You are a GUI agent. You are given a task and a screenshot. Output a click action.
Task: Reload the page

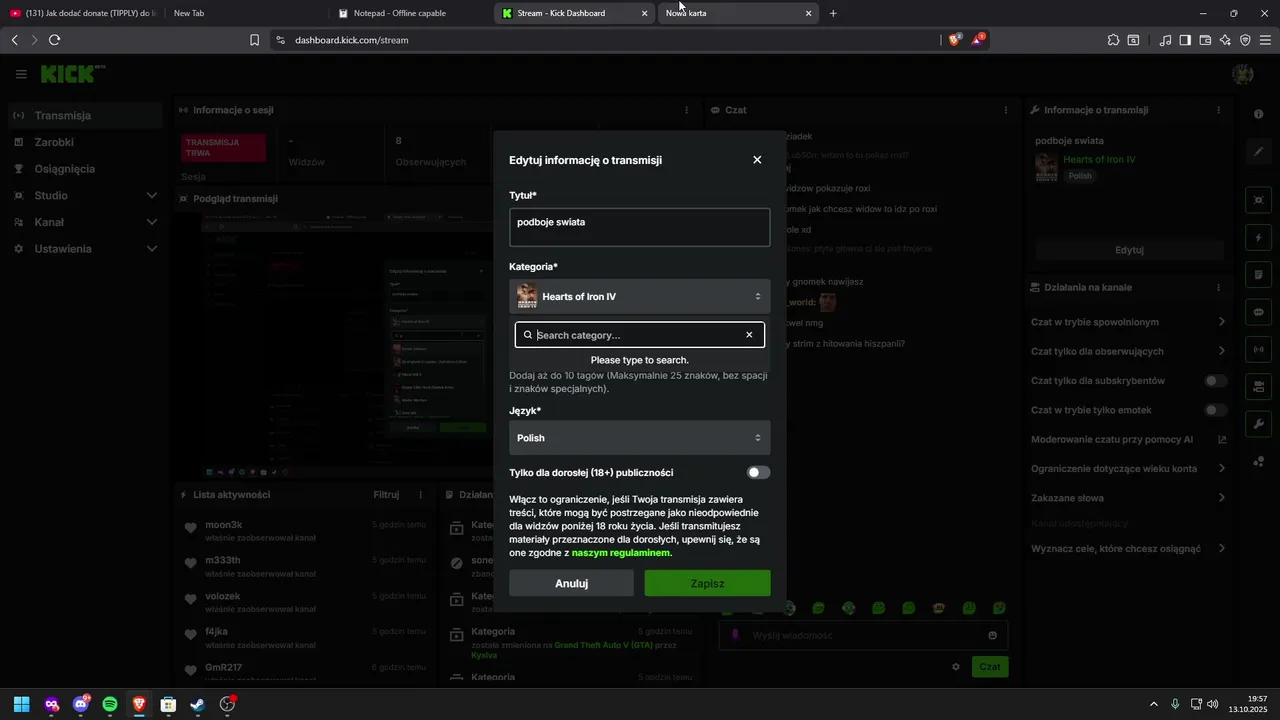[x=54, y=40]
